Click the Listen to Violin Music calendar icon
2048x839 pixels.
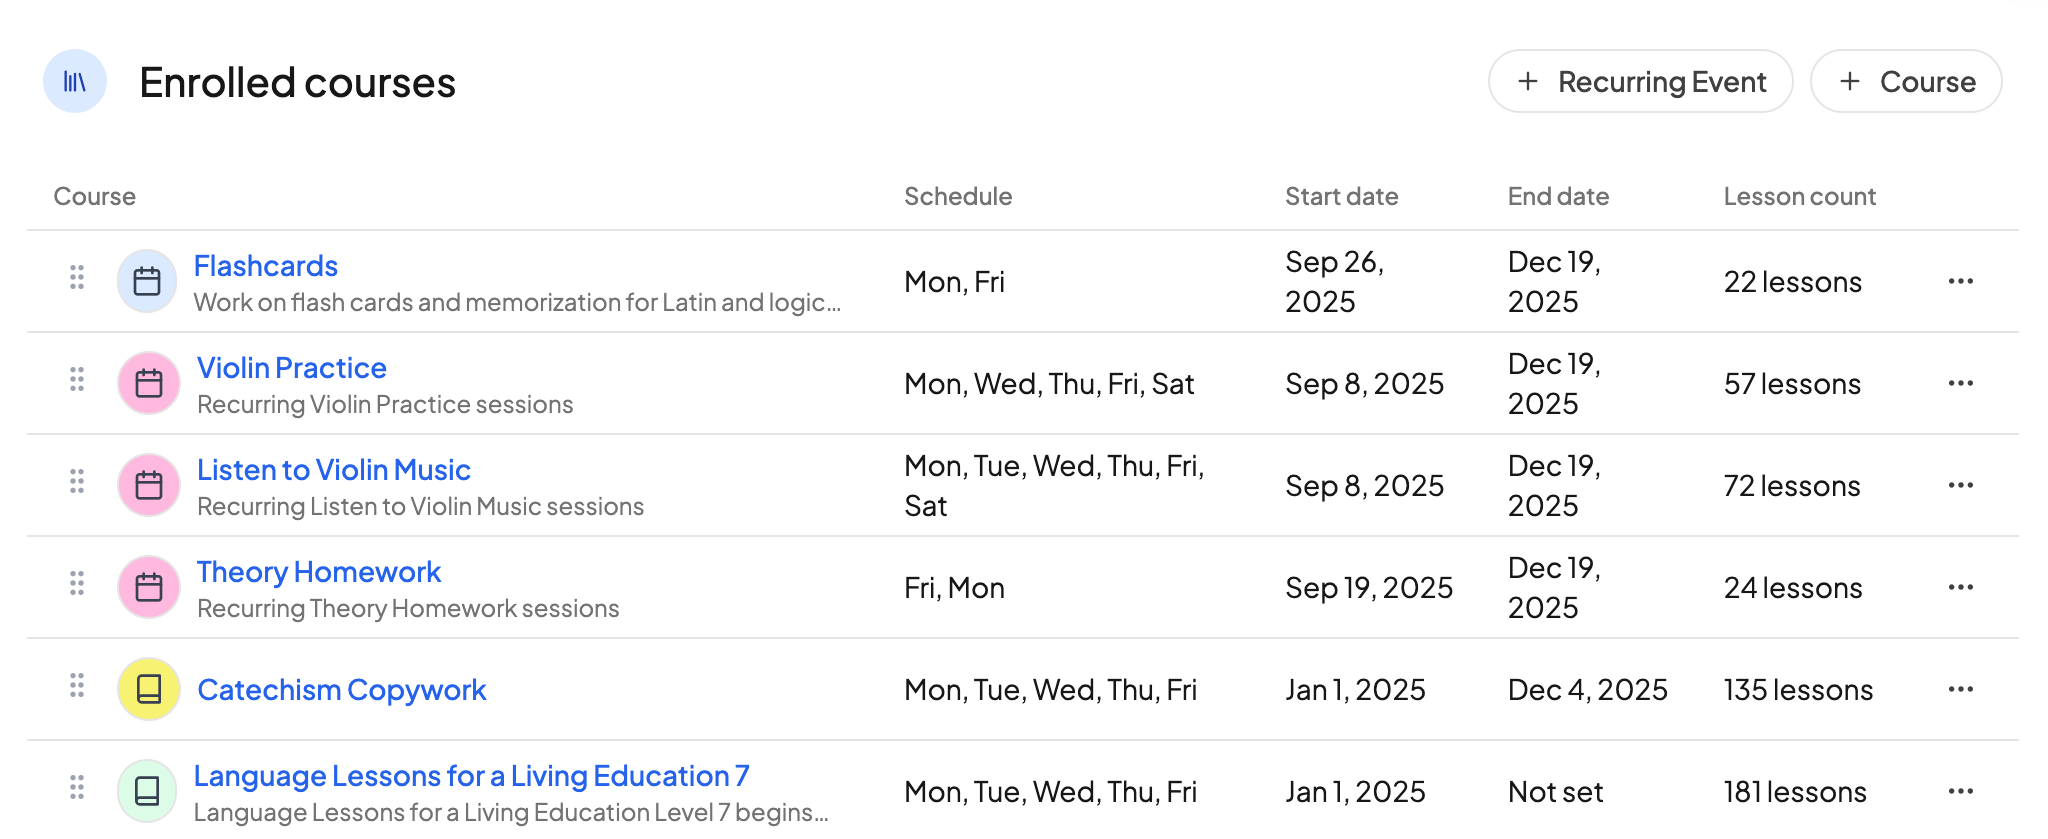tap(149, 485)
